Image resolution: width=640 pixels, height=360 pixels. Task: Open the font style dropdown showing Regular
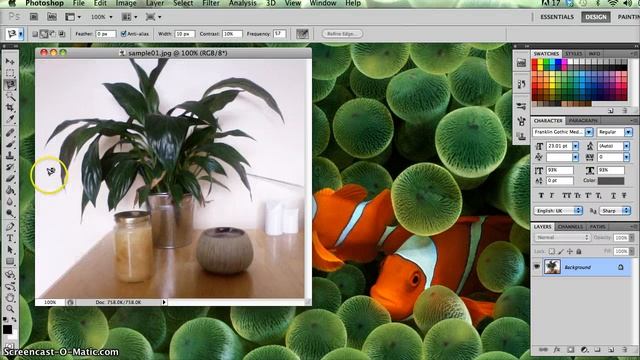[628, 132]
